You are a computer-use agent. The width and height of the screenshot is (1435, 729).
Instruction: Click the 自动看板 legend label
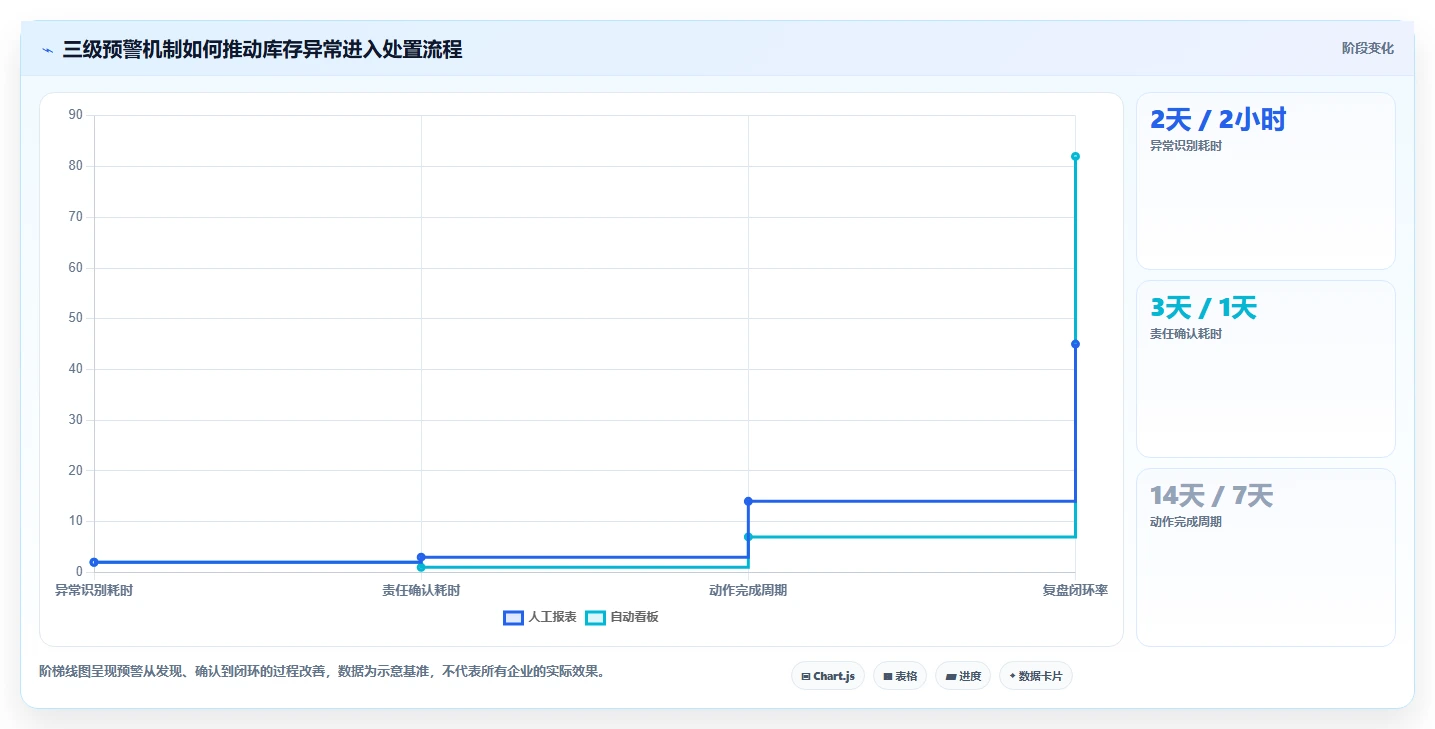(634, 617)
